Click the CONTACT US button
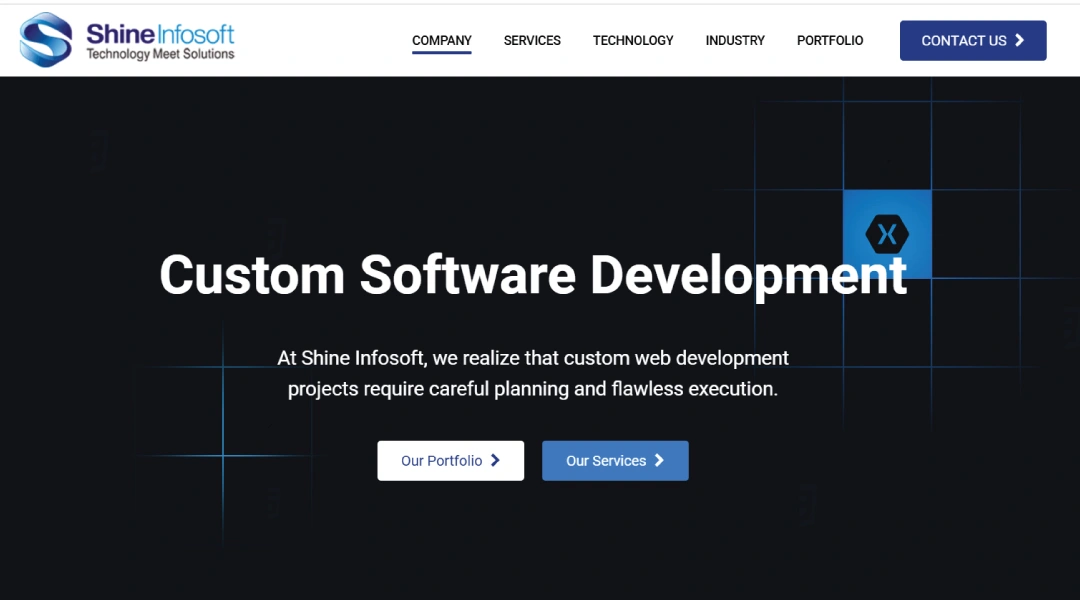 pyautogui.click(x=972, y=41)
